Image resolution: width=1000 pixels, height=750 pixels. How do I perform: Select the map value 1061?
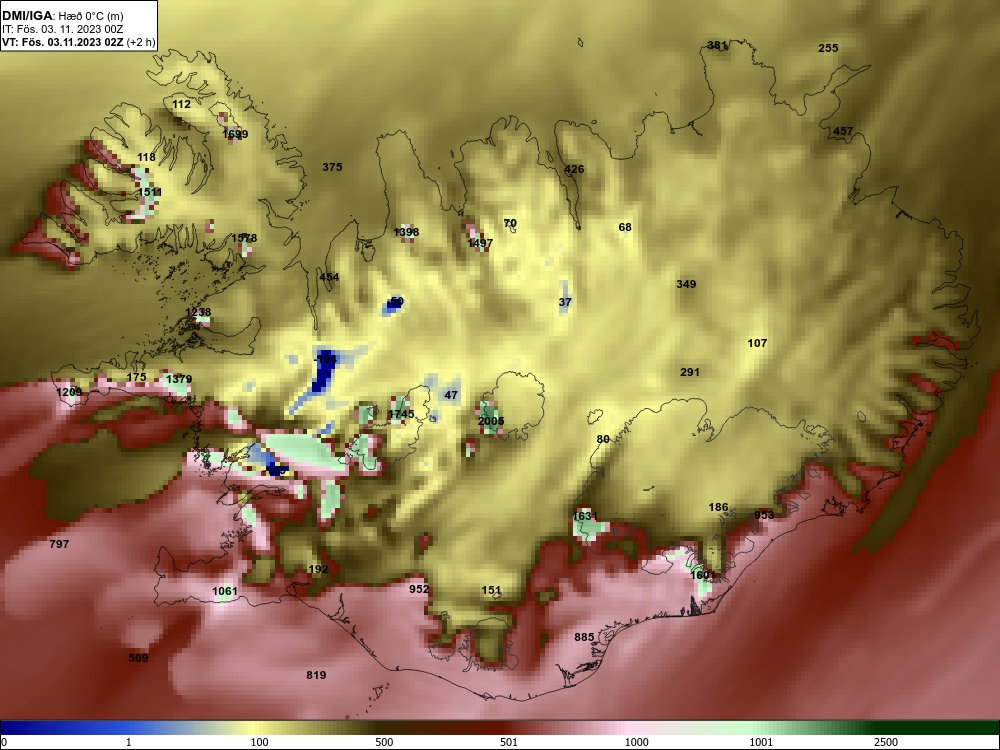point(224,591)
